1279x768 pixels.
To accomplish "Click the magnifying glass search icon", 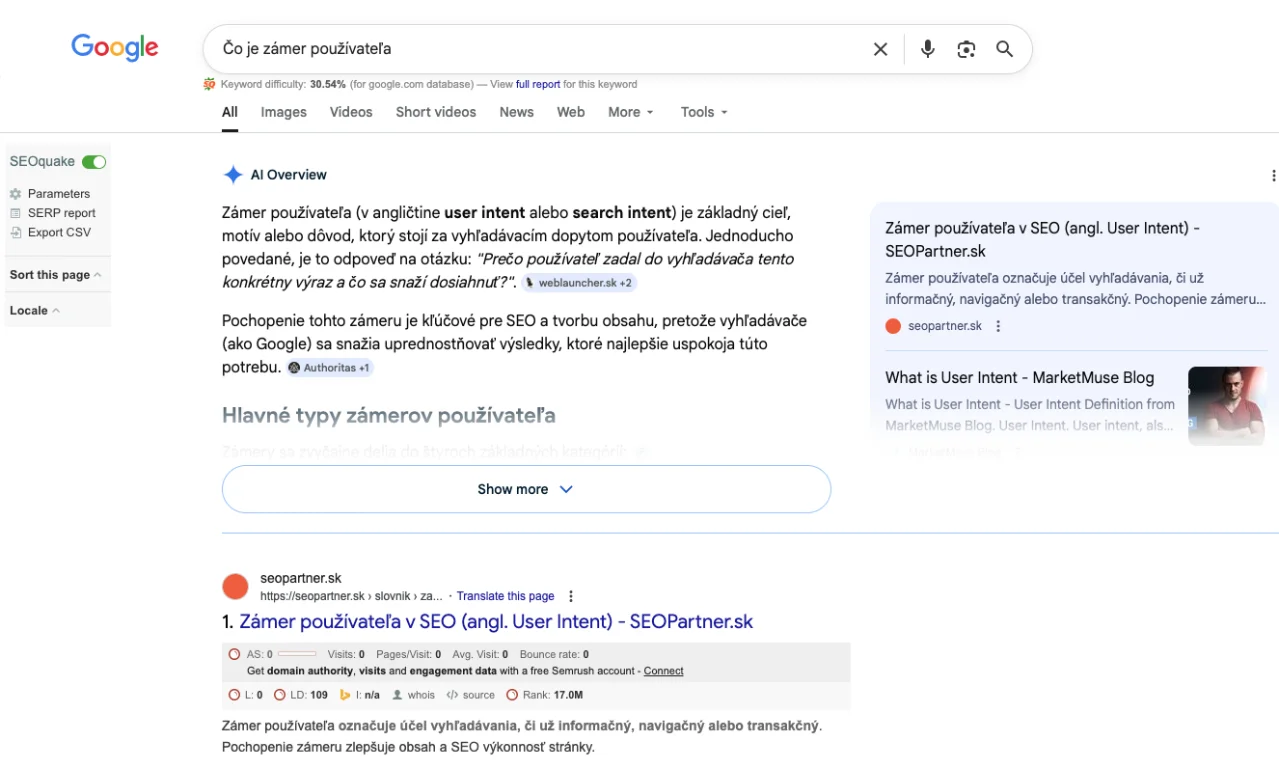I will pyautogui.click(x=1004, y=49).
